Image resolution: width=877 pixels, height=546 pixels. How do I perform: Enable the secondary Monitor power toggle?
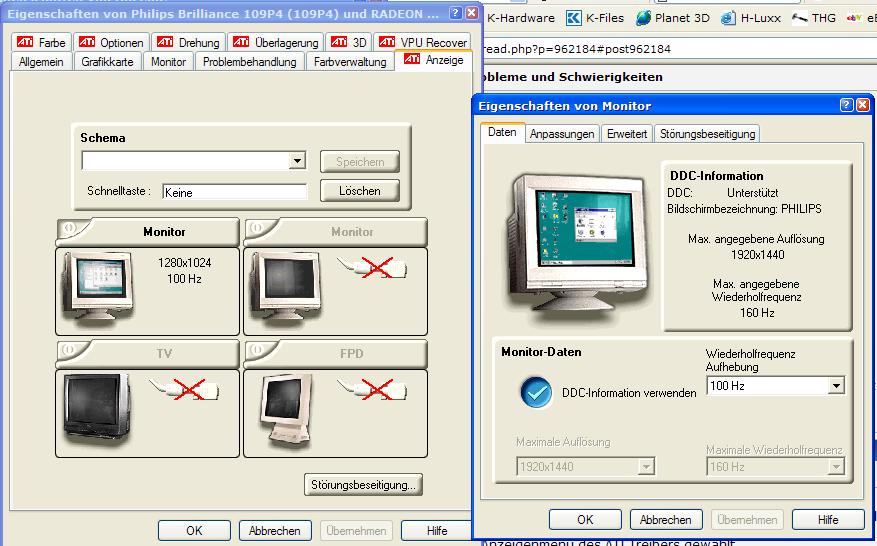(x=257, y=228)
